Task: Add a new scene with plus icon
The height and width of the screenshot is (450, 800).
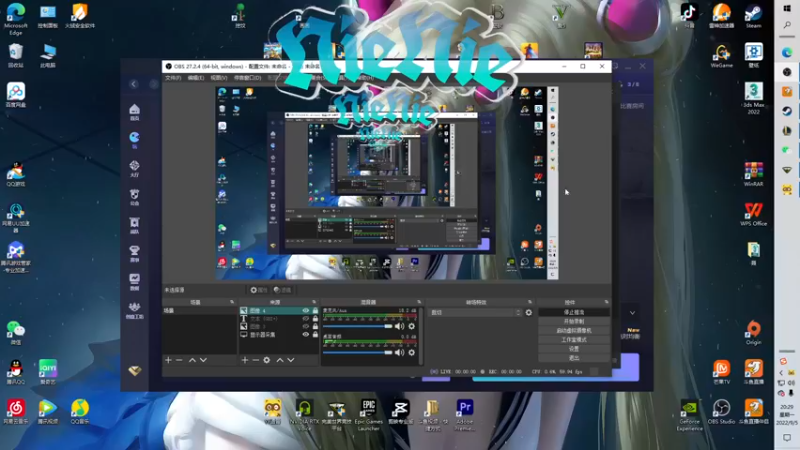Action: click(x=168, y=360)
